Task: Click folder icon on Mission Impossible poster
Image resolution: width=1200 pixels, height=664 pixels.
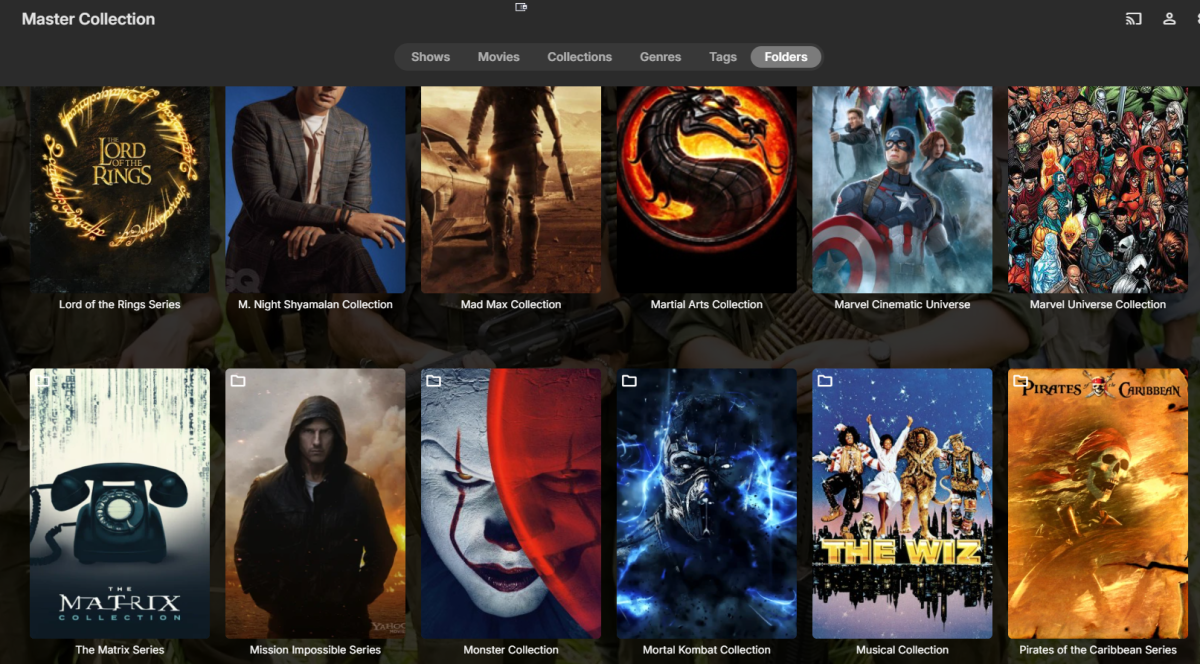Action: point(238,381)
